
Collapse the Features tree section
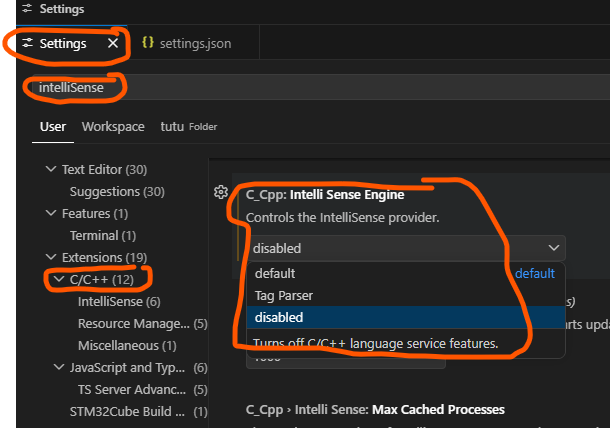[x=51, y=213]
